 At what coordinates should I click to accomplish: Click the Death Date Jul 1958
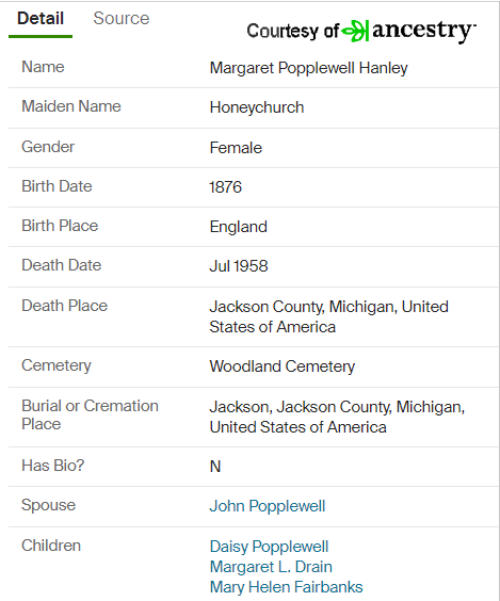tap(238, 266)
